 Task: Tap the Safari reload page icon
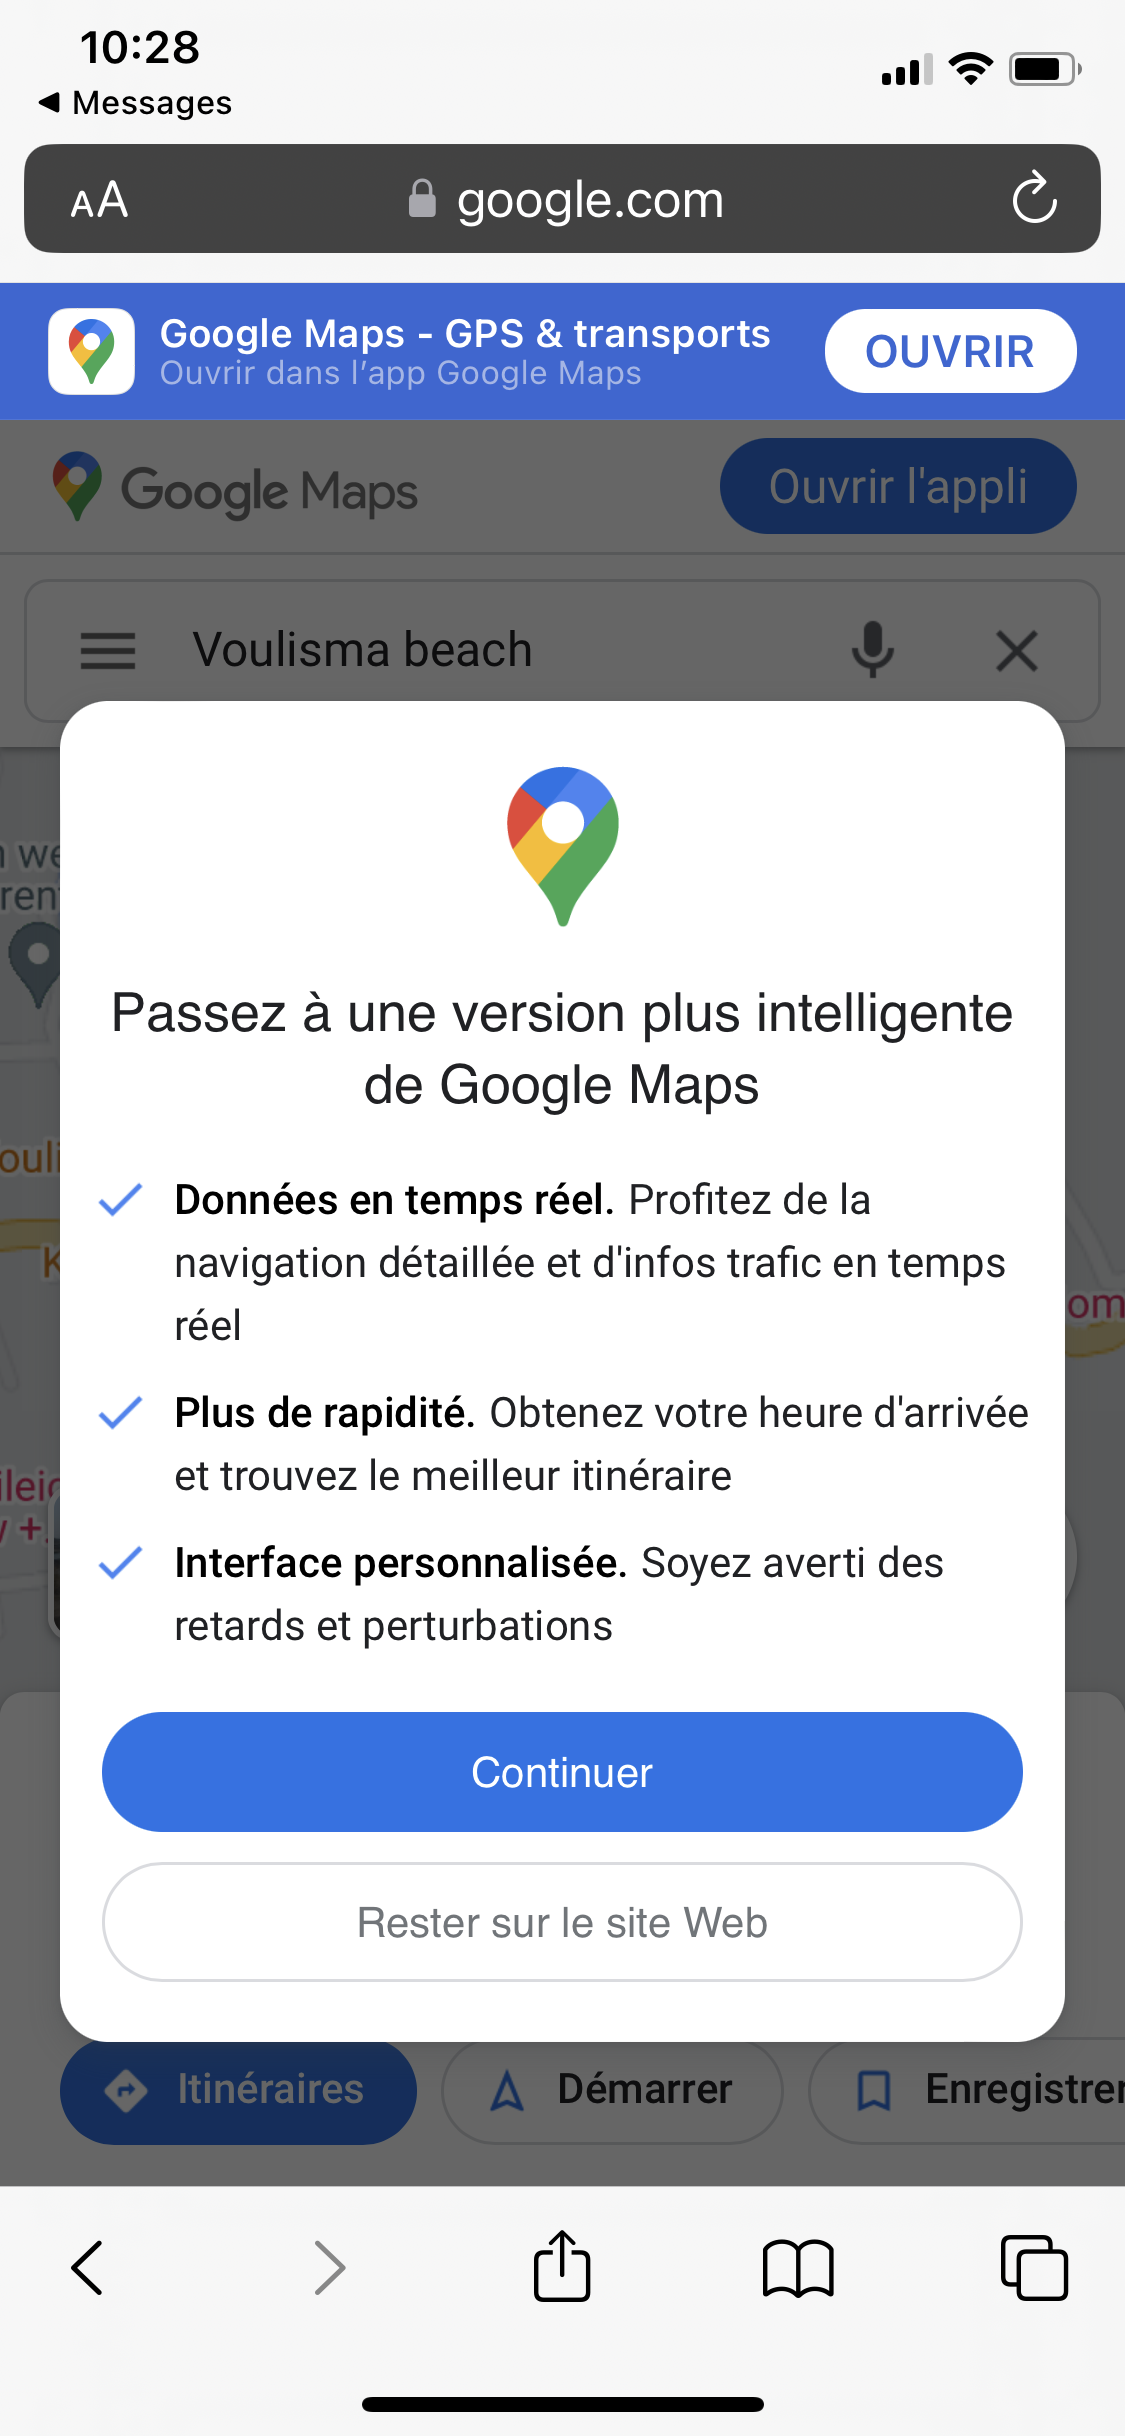click(x=1034, y=198)
